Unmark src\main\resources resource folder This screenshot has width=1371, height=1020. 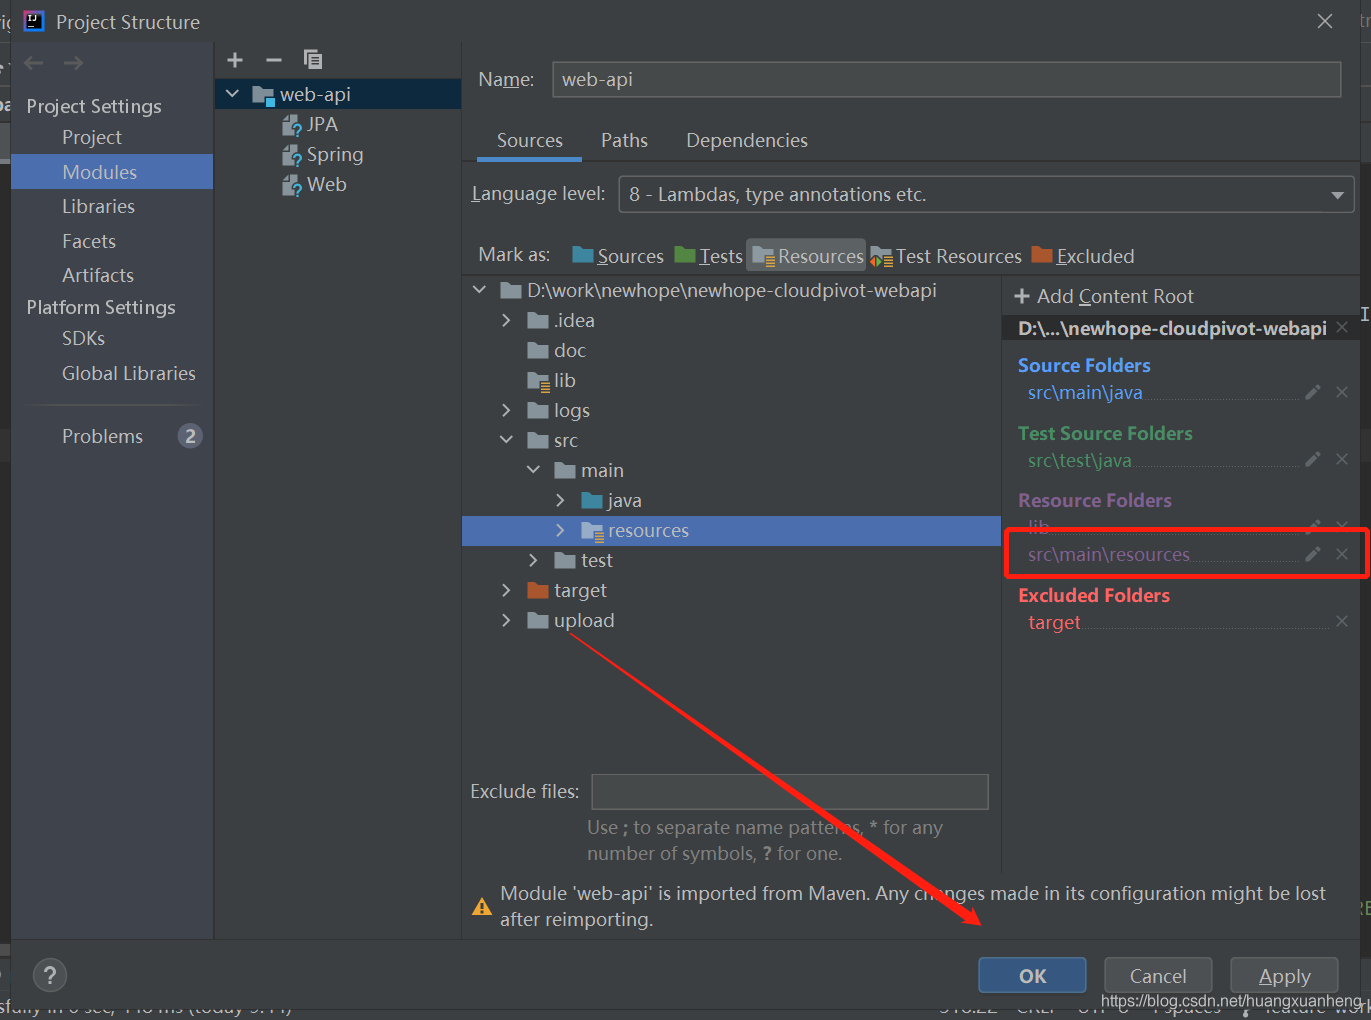[x=1342, y=554]
